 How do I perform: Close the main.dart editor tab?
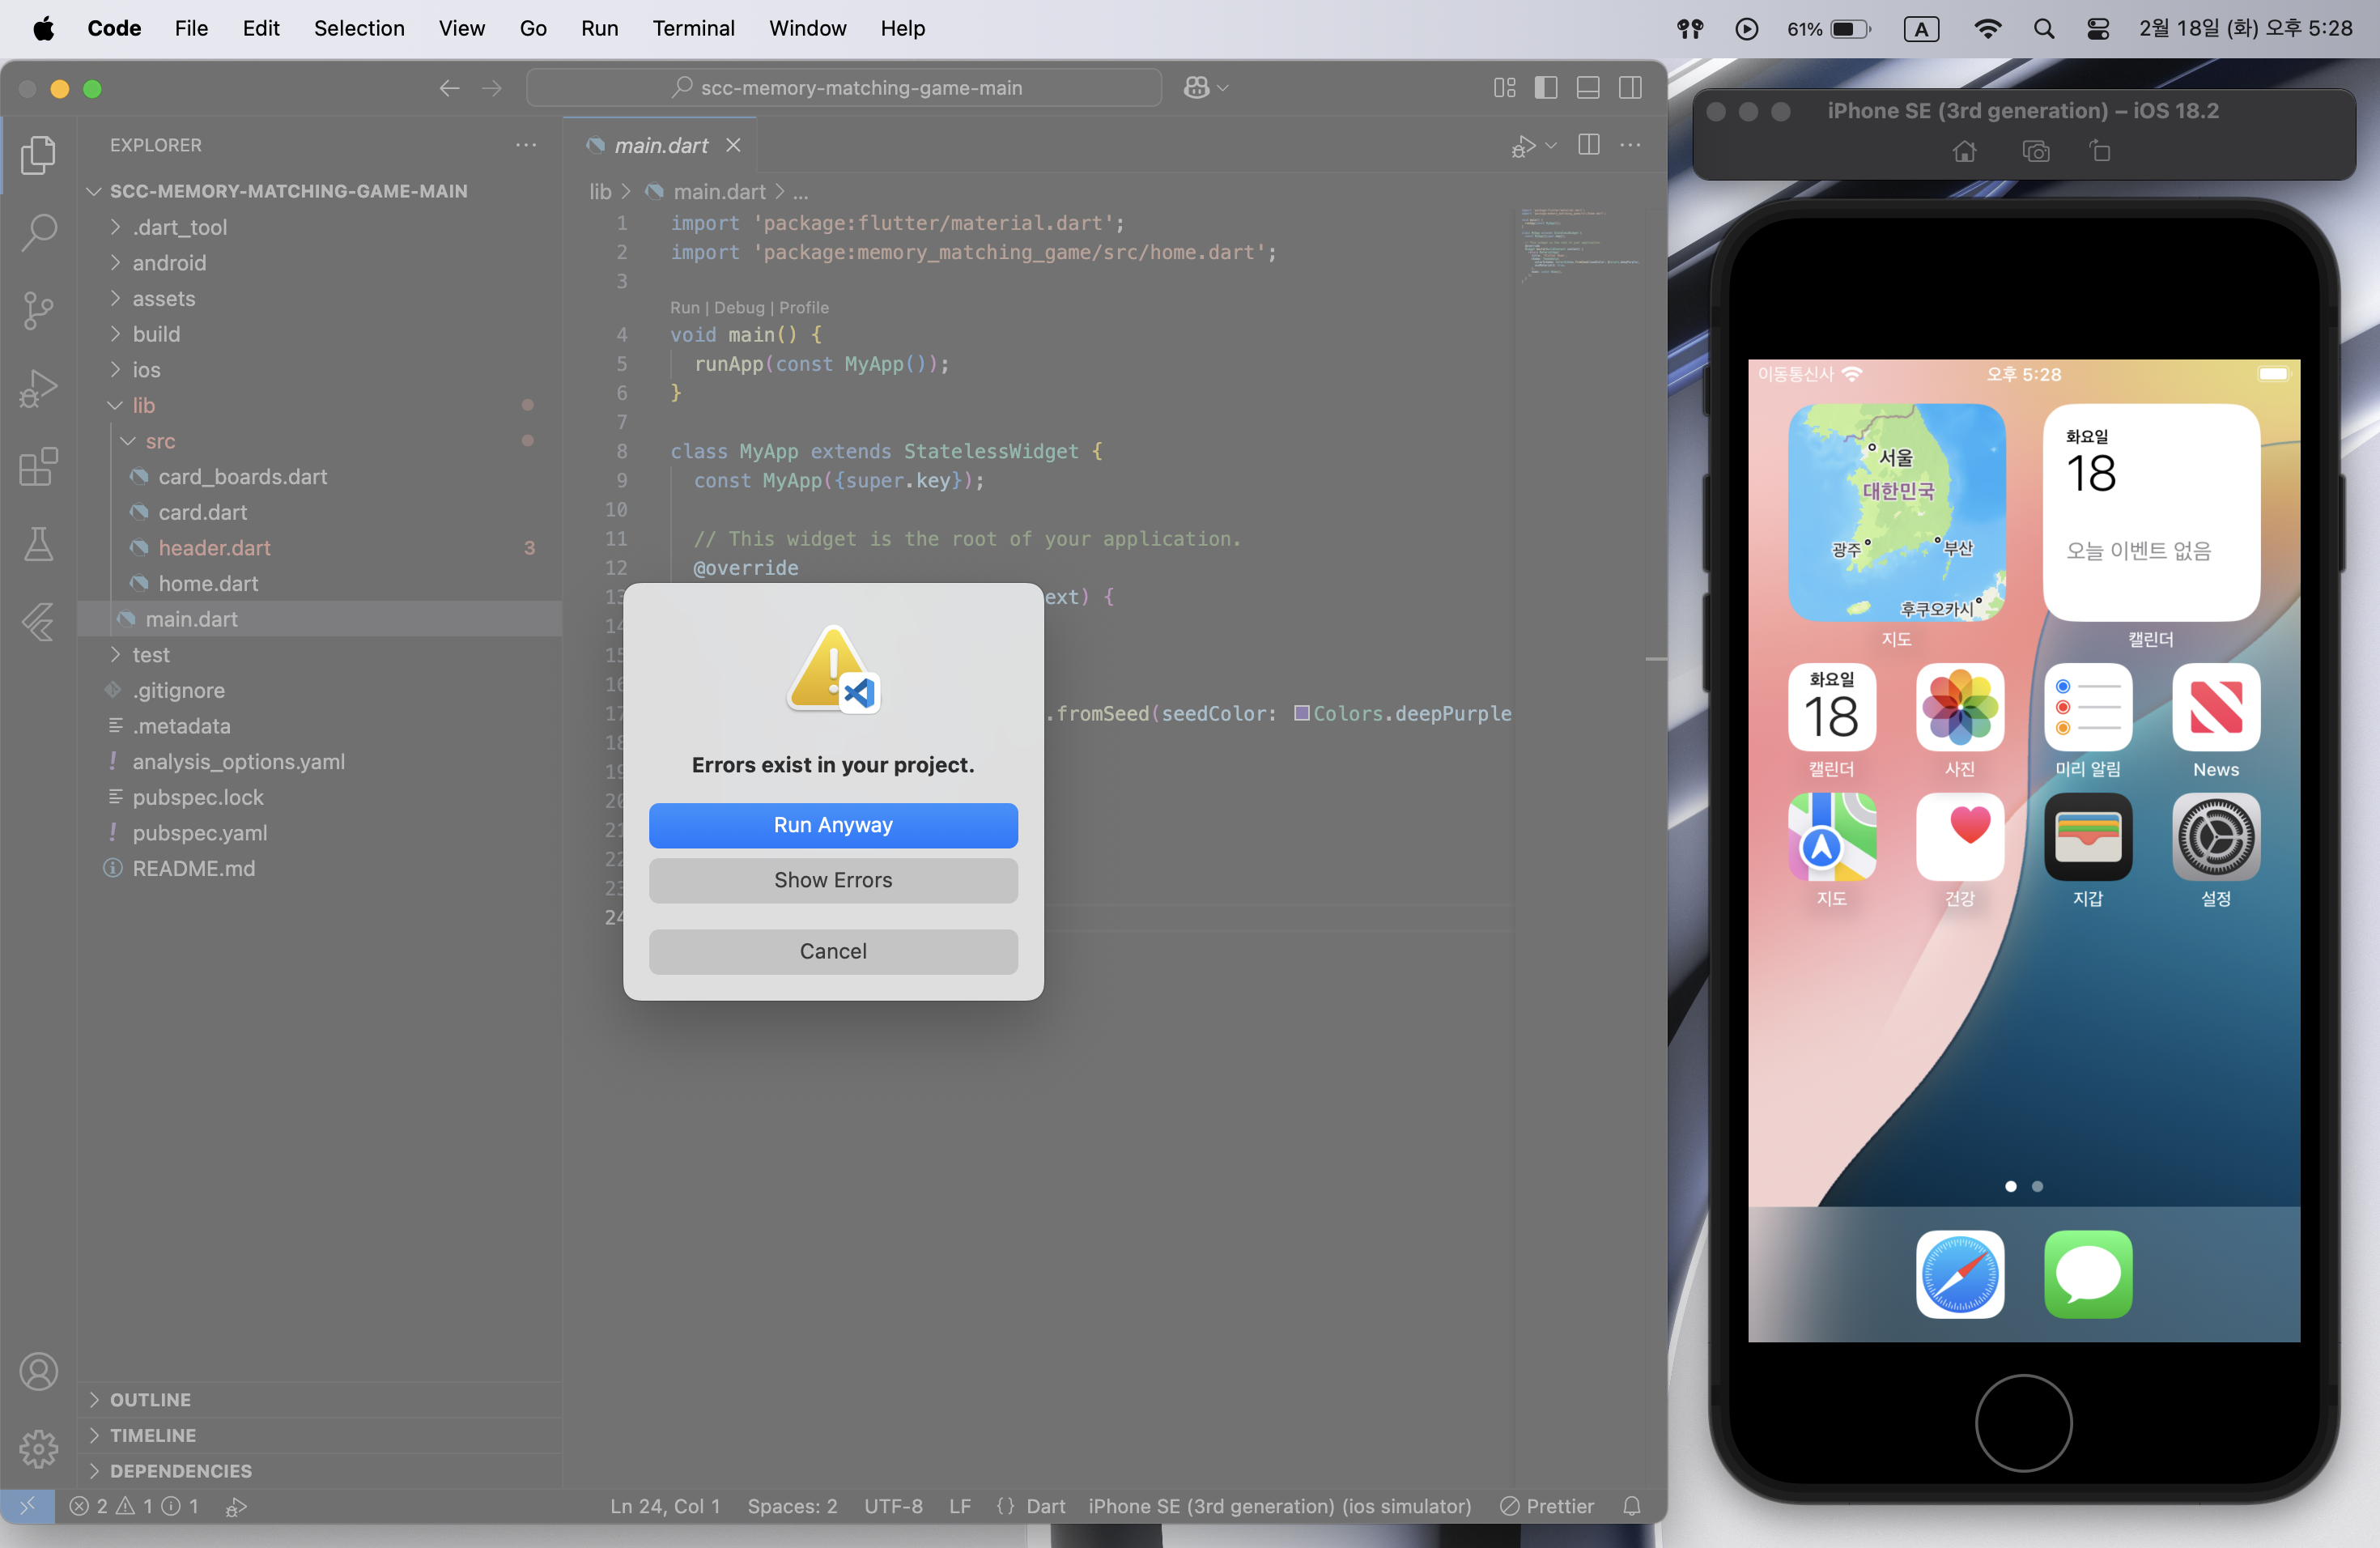(733, 145)
